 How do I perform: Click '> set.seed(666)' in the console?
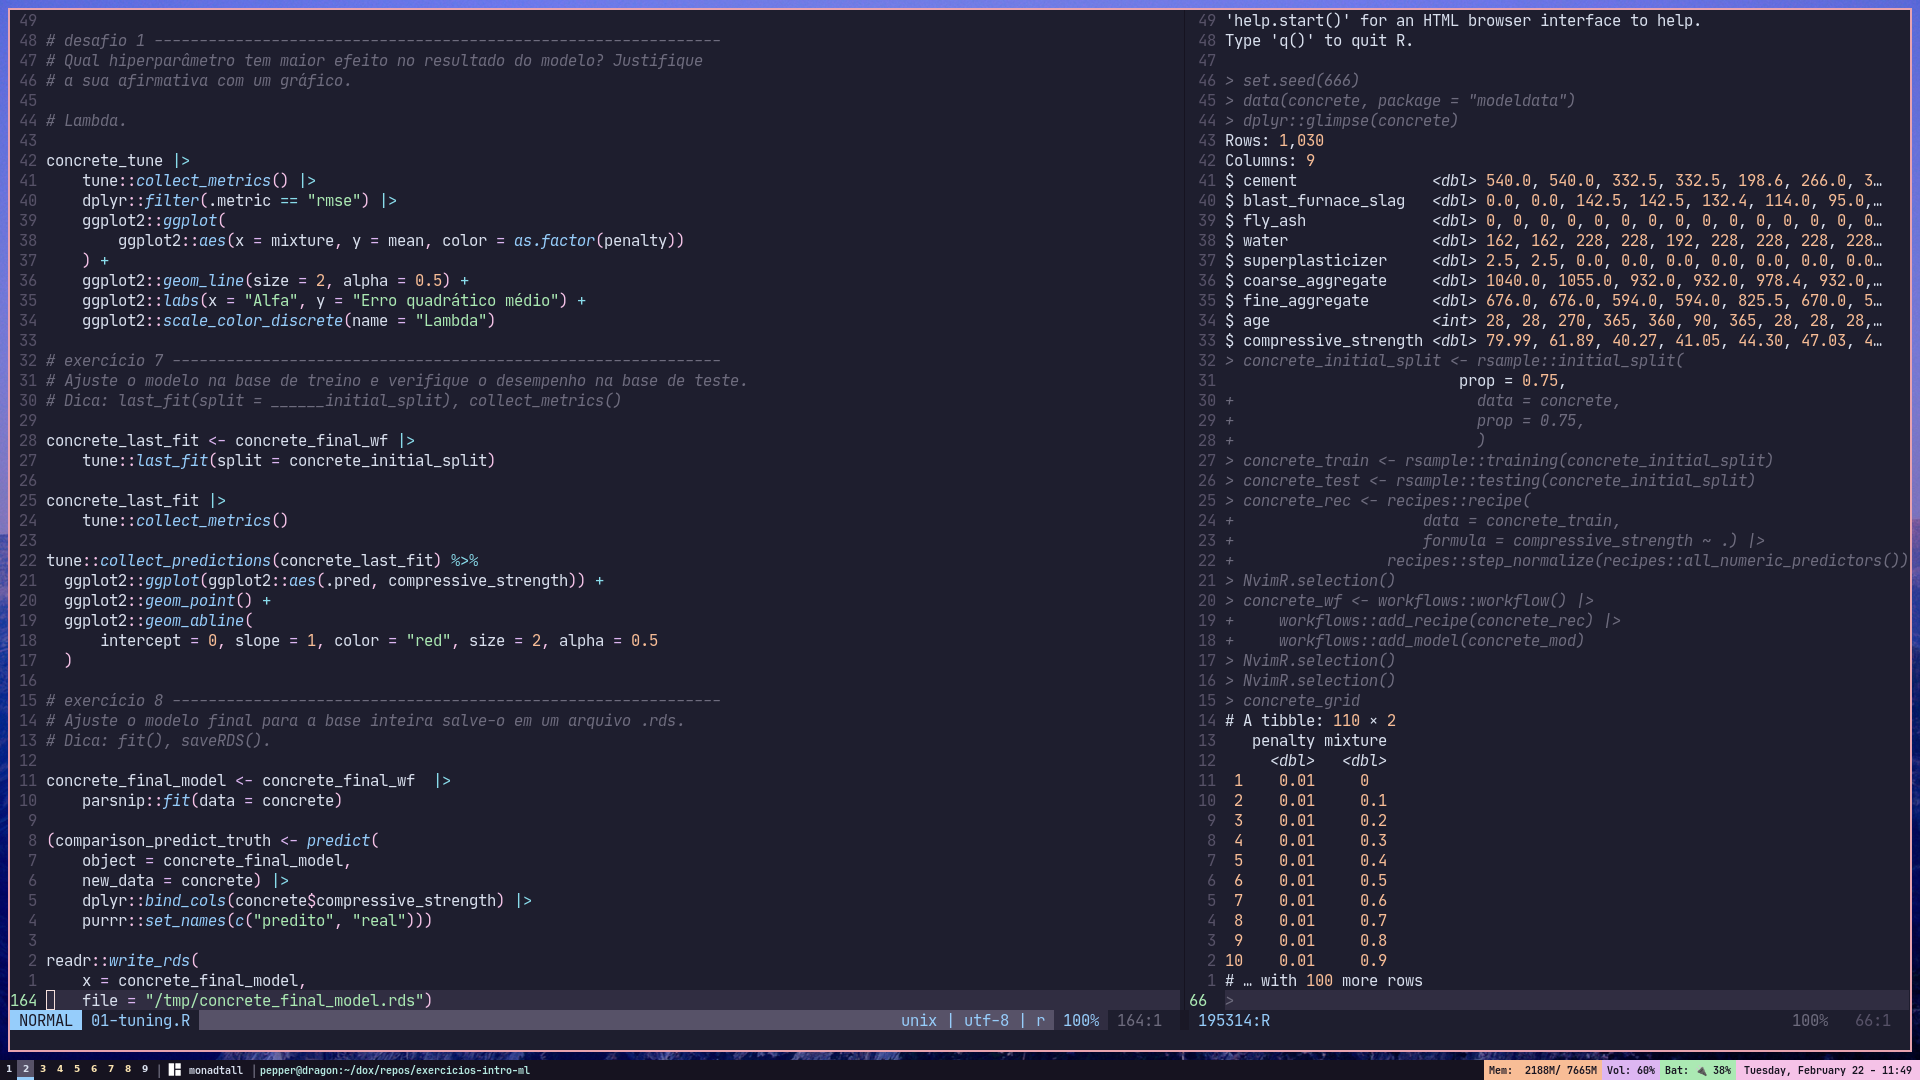1292,80
